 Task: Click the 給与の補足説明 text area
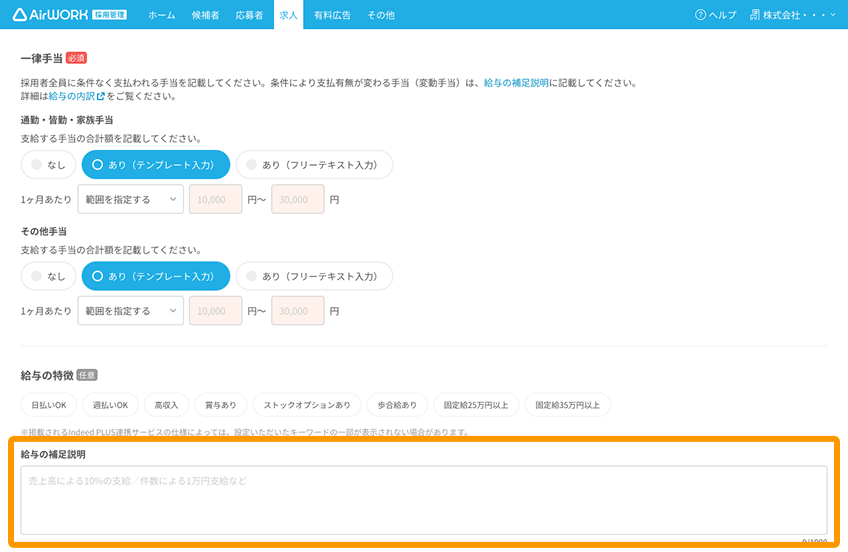(x=424, y=500)
